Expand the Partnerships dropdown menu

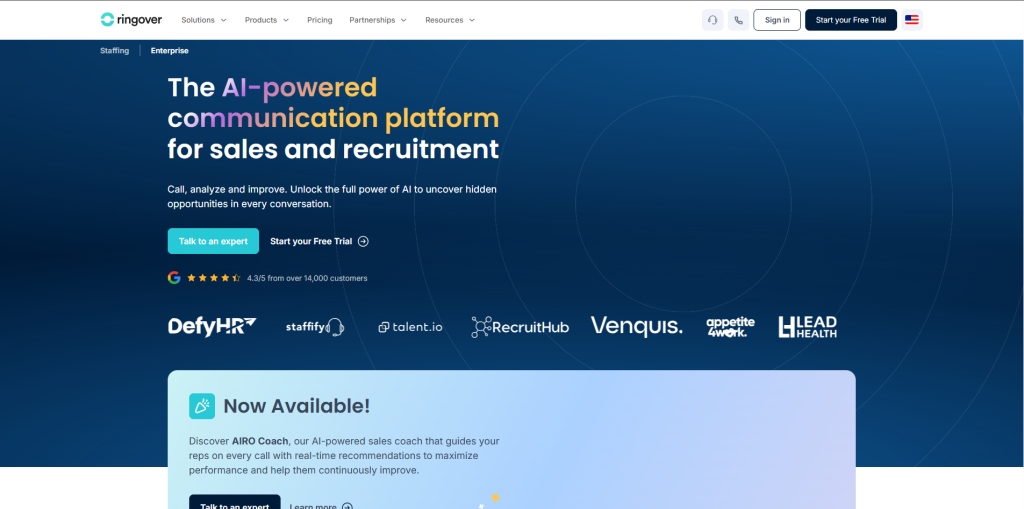pos(377,20)
